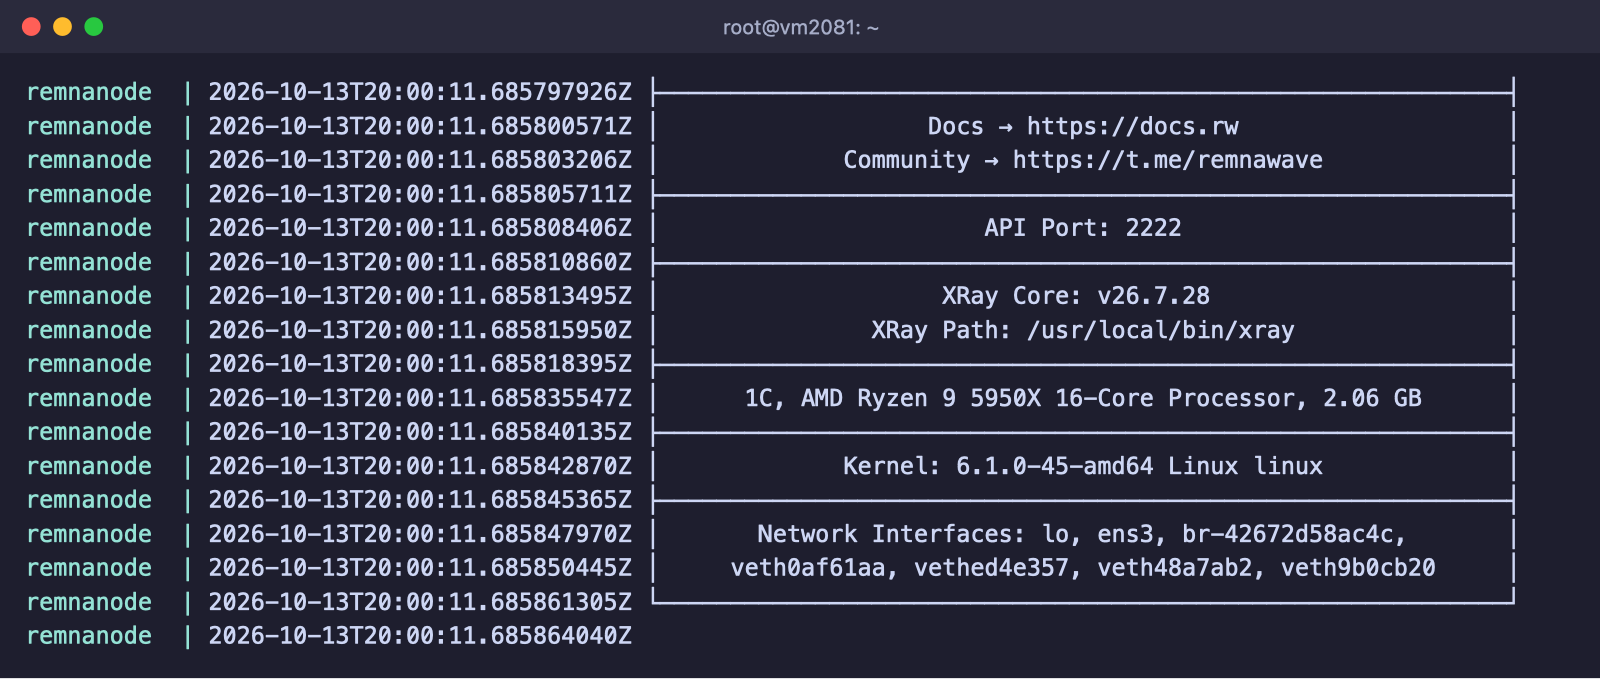This screenshot has height=679, width=1600.
Task: Click remnanode label beside timestamp 685835547Z
Action: [x=89, y=398]
